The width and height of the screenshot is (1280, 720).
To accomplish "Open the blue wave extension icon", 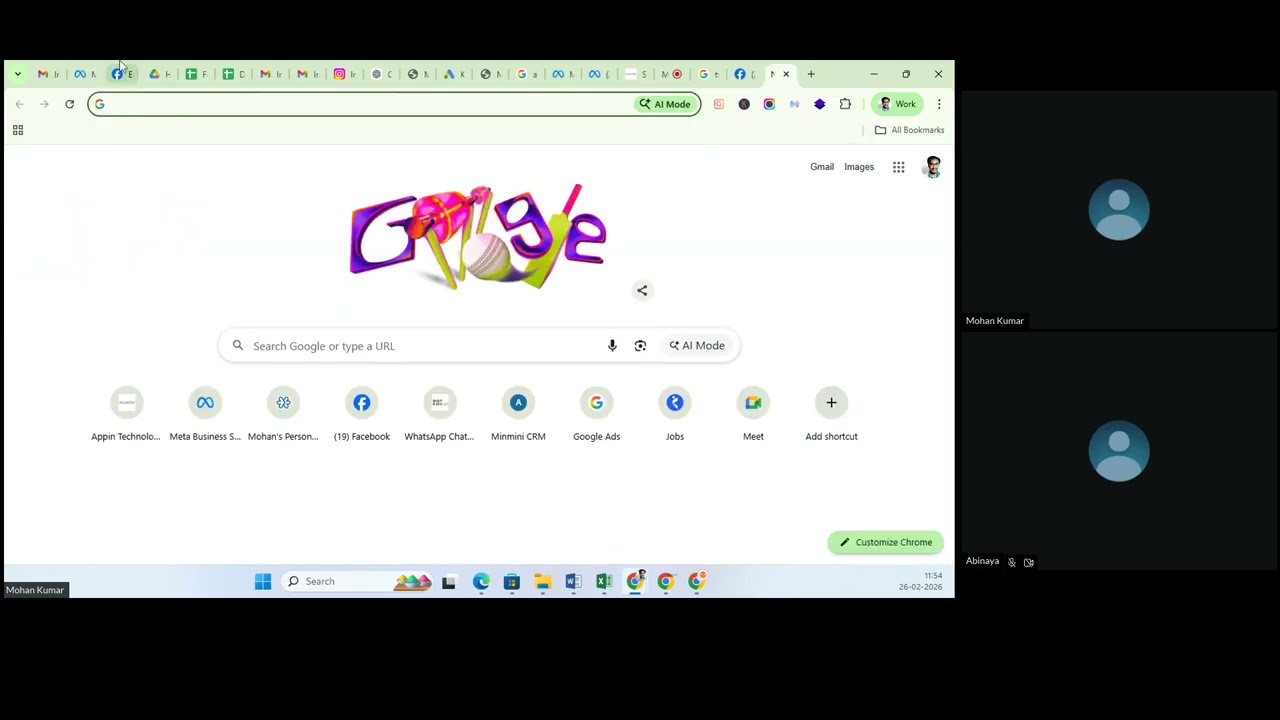I will (x=794, y=104).
